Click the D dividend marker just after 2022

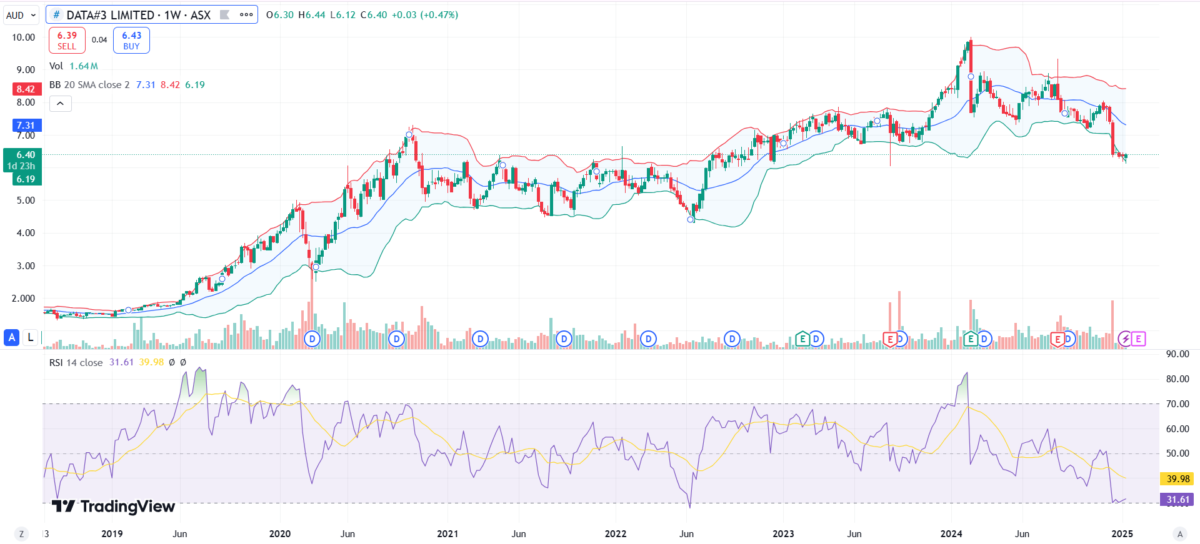click(648, 339)
